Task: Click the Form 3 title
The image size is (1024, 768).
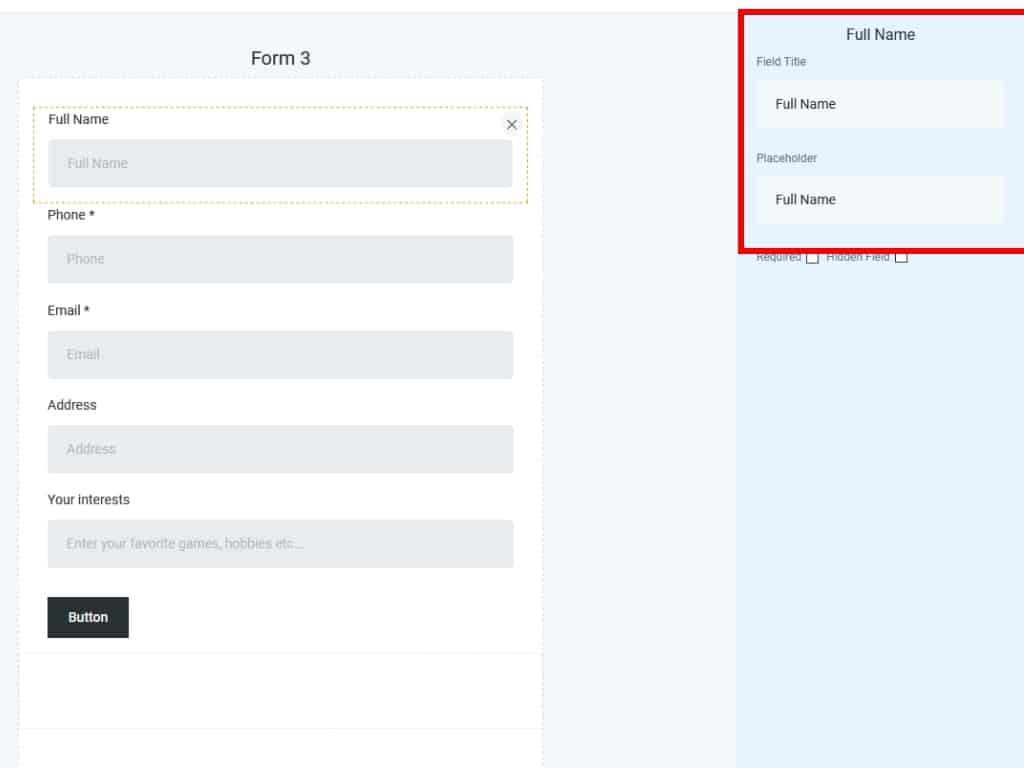Action: pos(280,58)
